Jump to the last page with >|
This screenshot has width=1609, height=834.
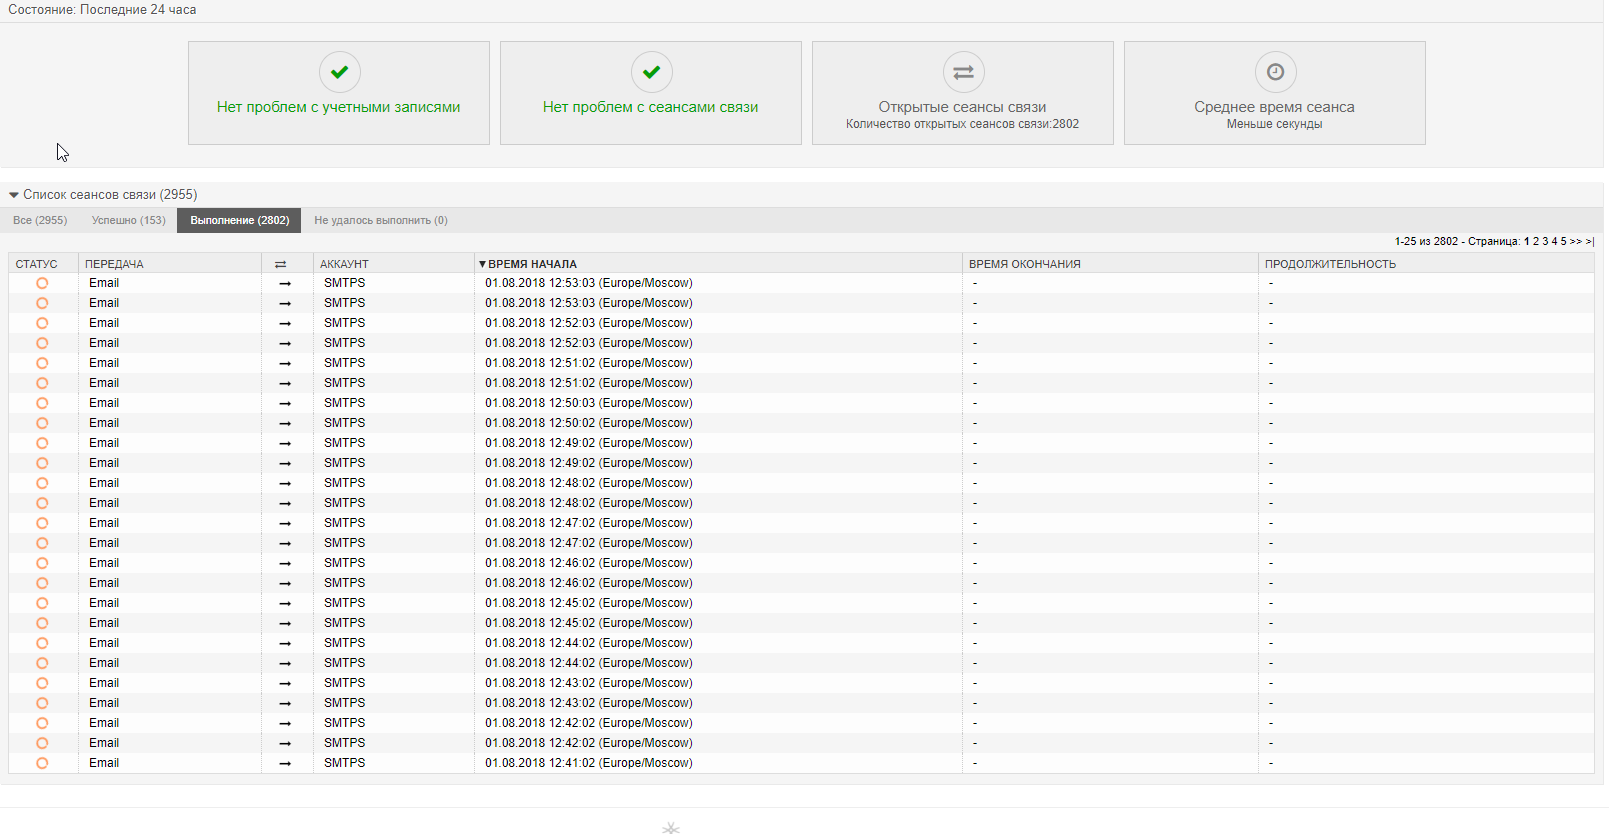coord(1590,241)
